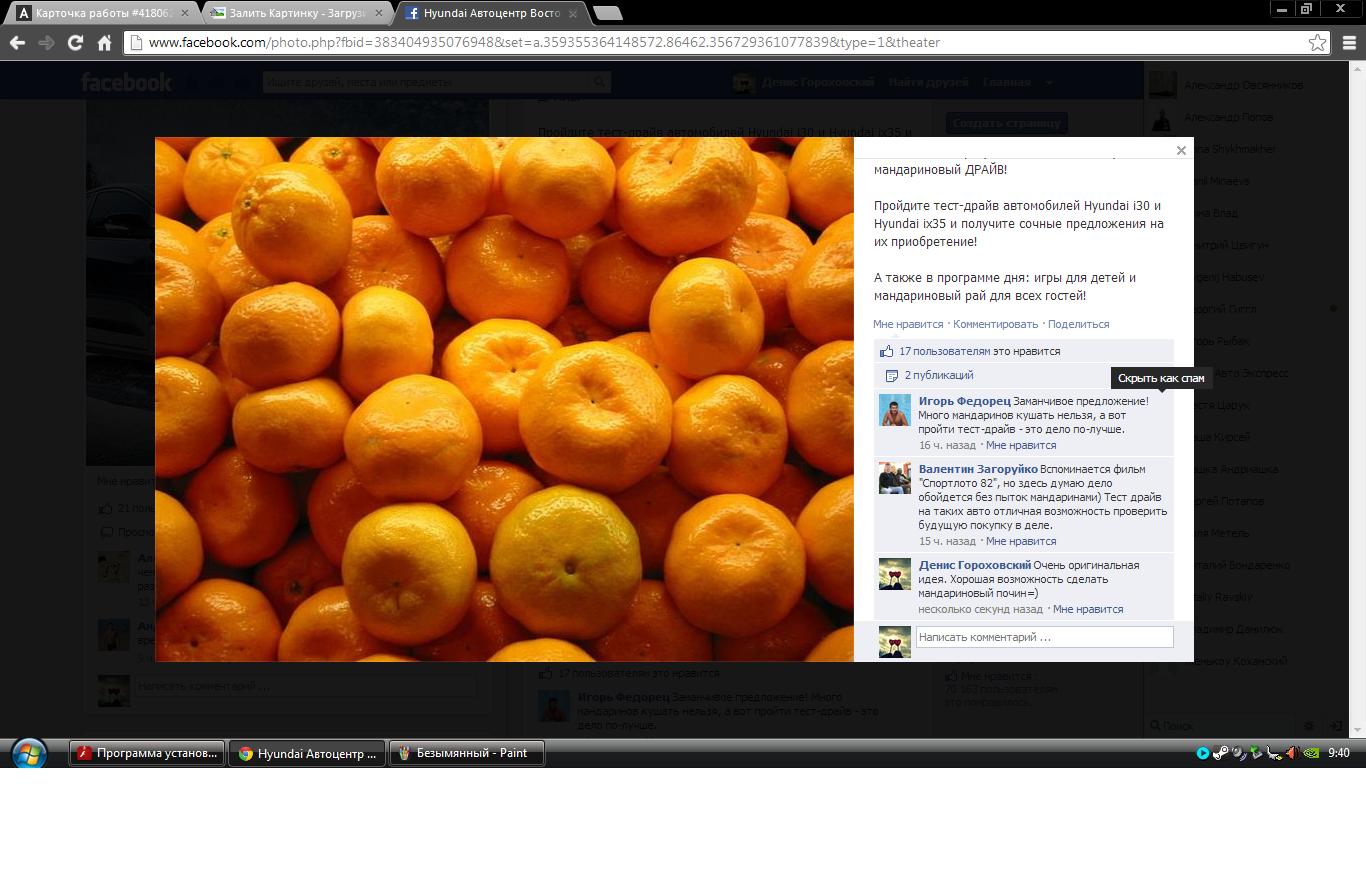Screen dimensions: 1366x878
Task: Click Игорь Федорец's comment avatar
Action: tap(895, 410)
